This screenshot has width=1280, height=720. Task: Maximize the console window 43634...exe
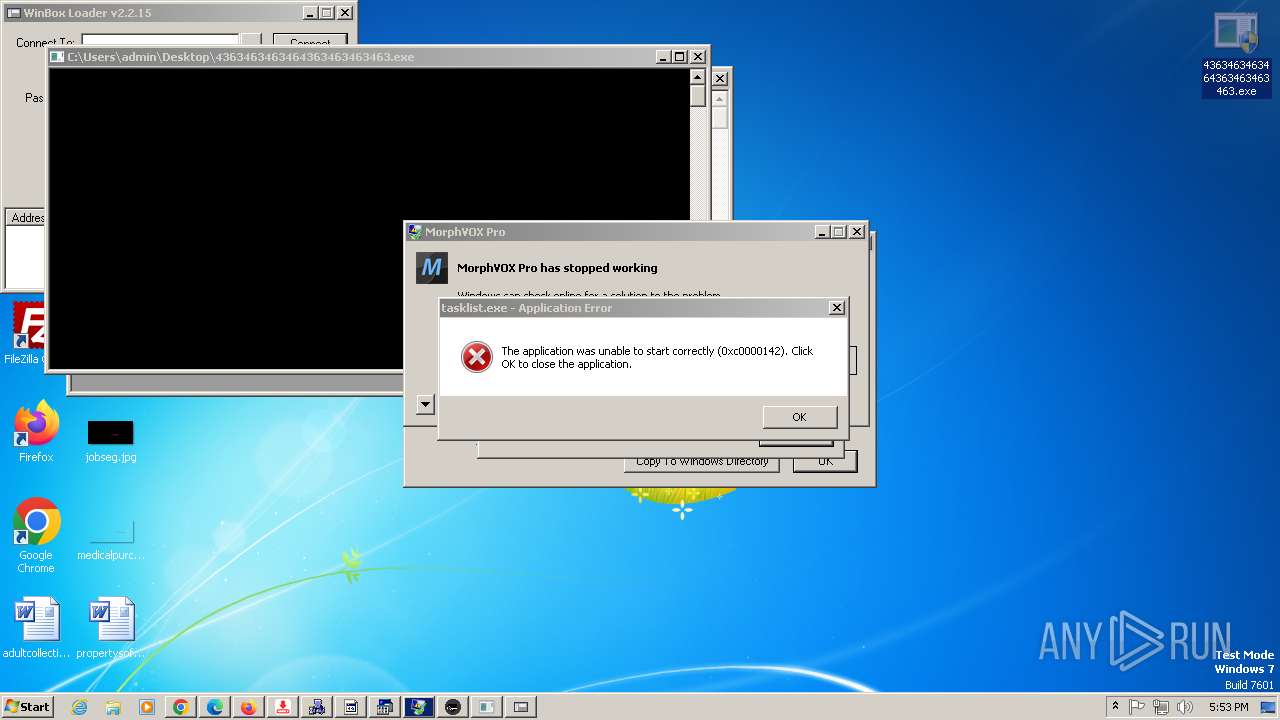(x=680, y=57)
